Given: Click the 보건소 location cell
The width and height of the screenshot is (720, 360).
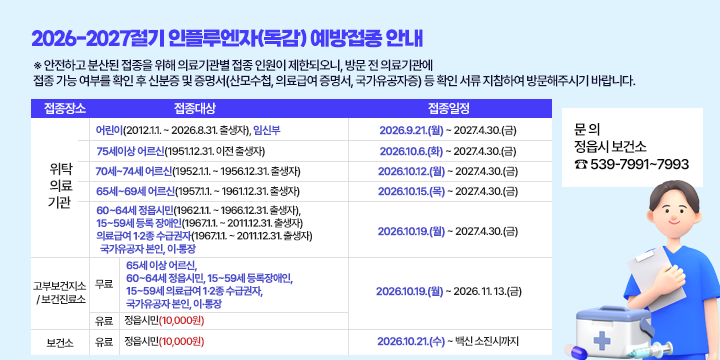Looking at the screenshot, I should pyautogui.click(x=60, y=343).
